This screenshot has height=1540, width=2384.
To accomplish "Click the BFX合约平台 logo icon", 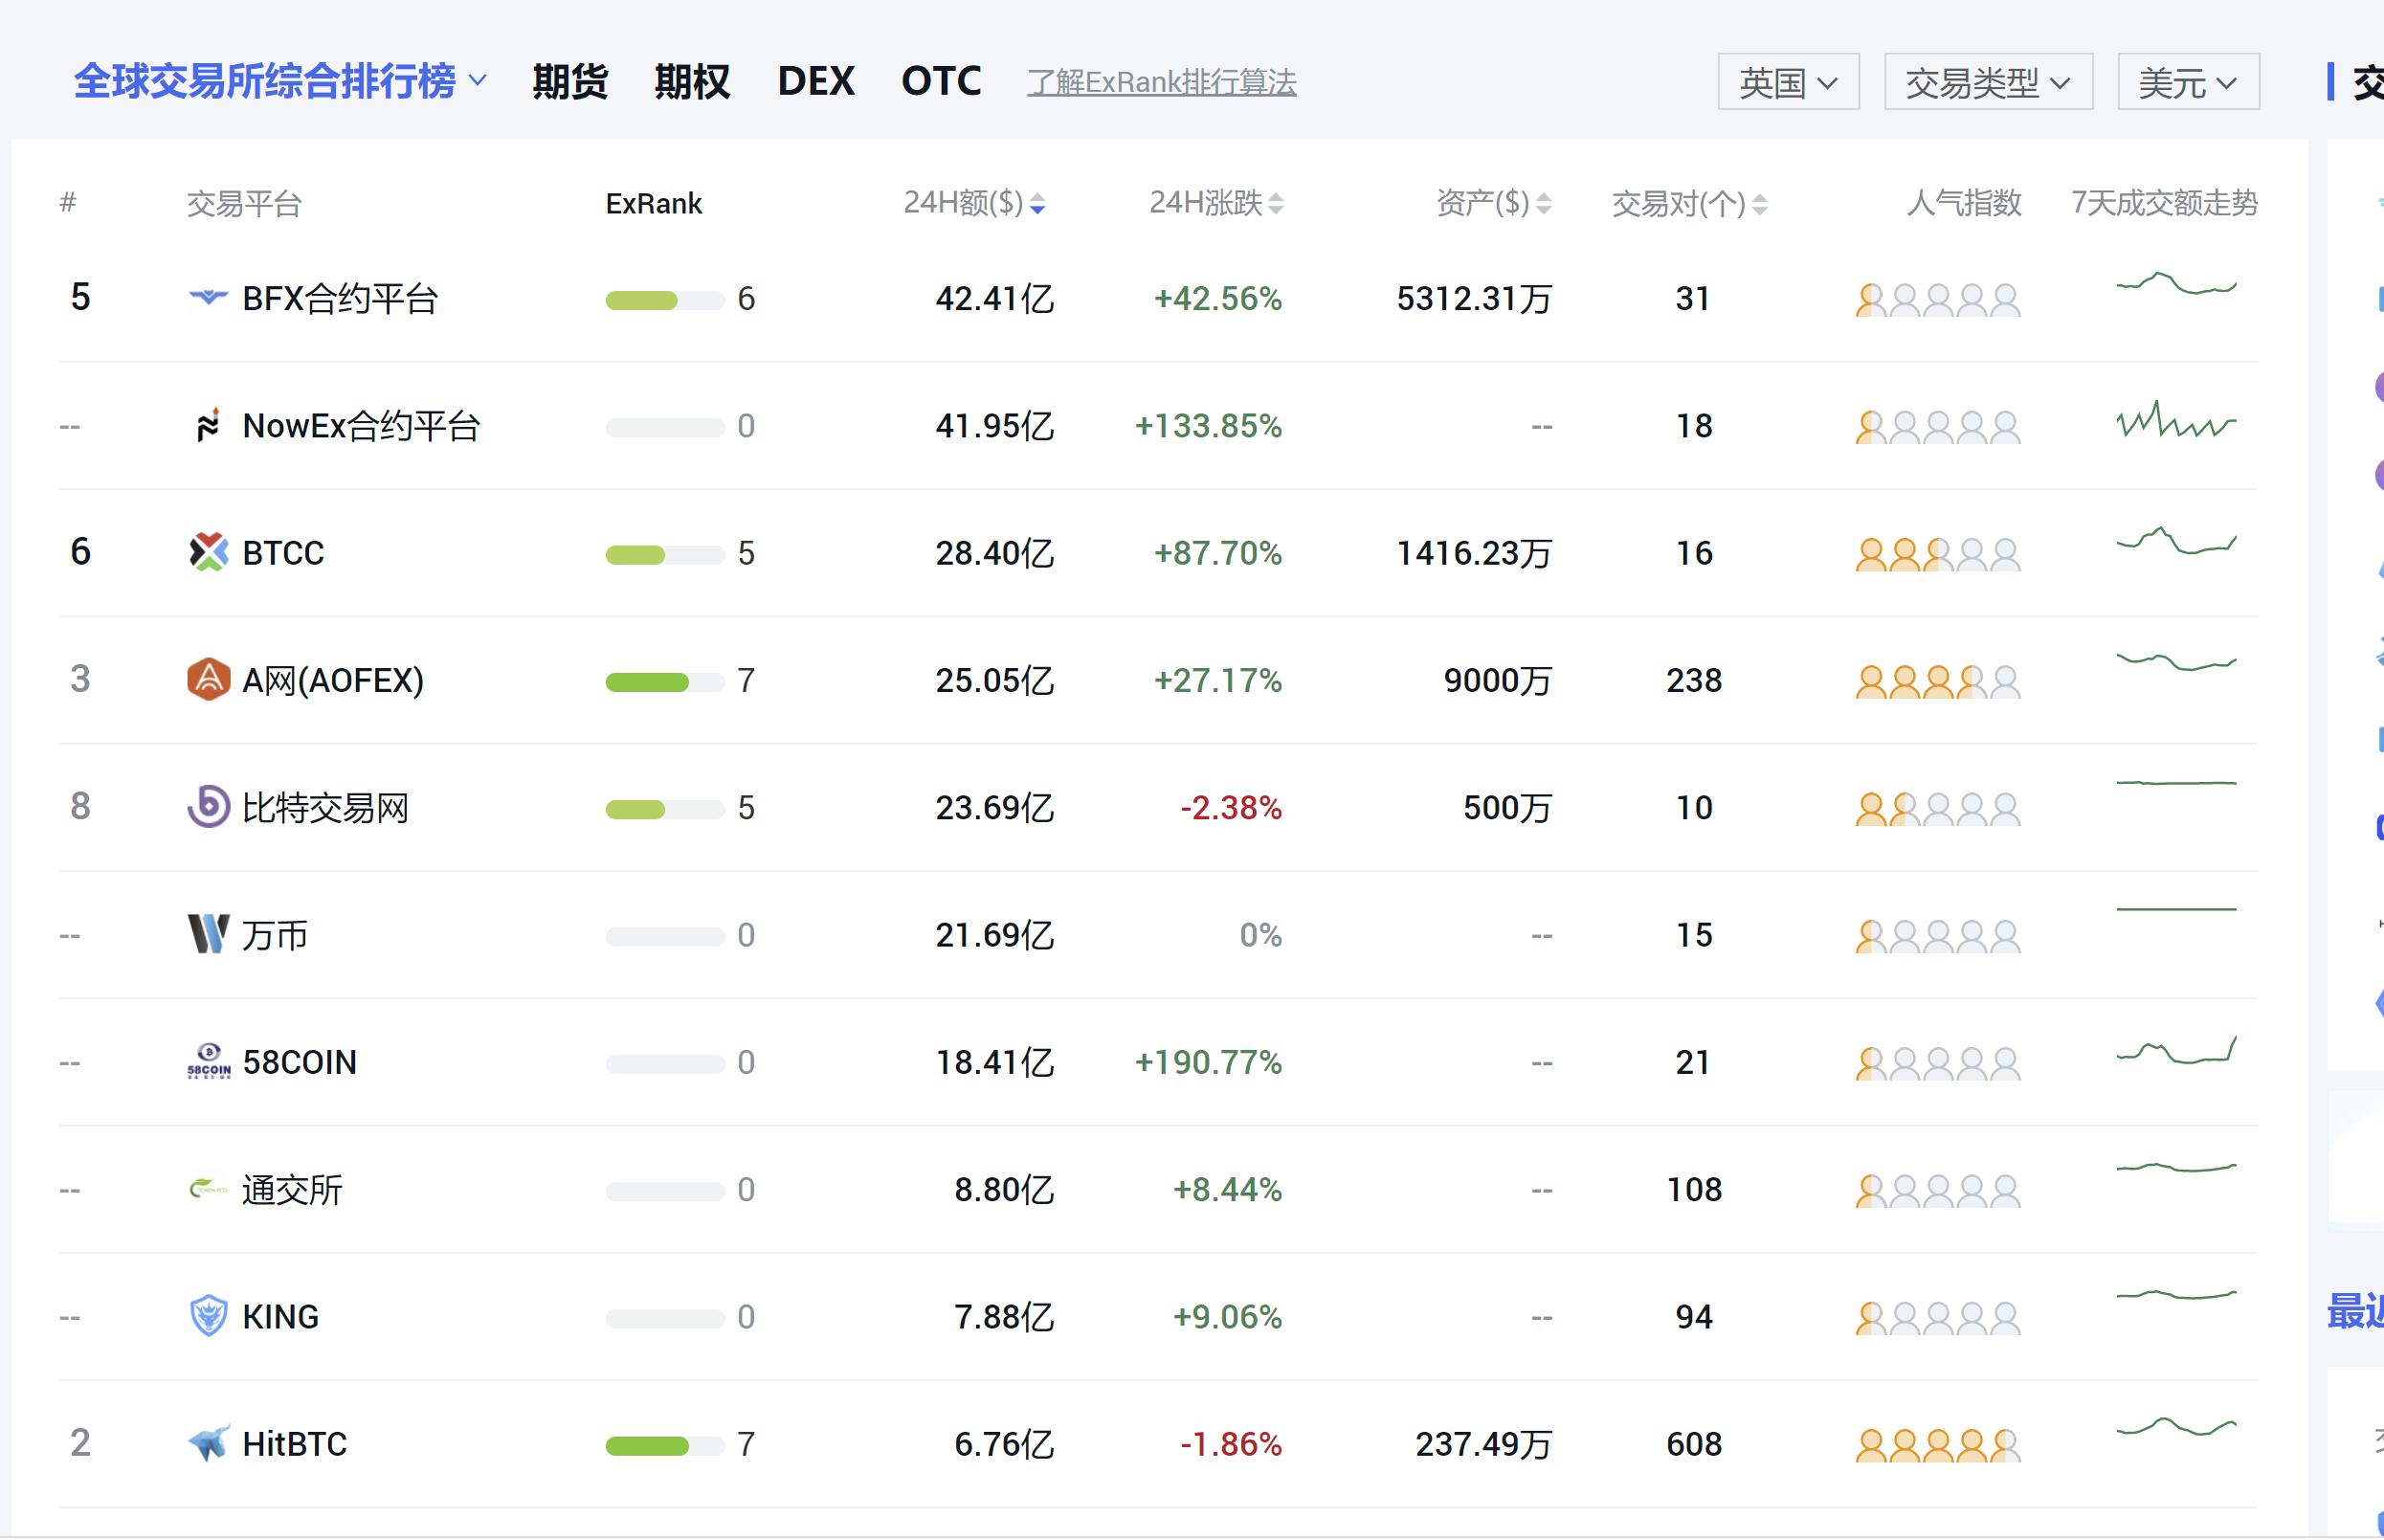I will point(208,298).
